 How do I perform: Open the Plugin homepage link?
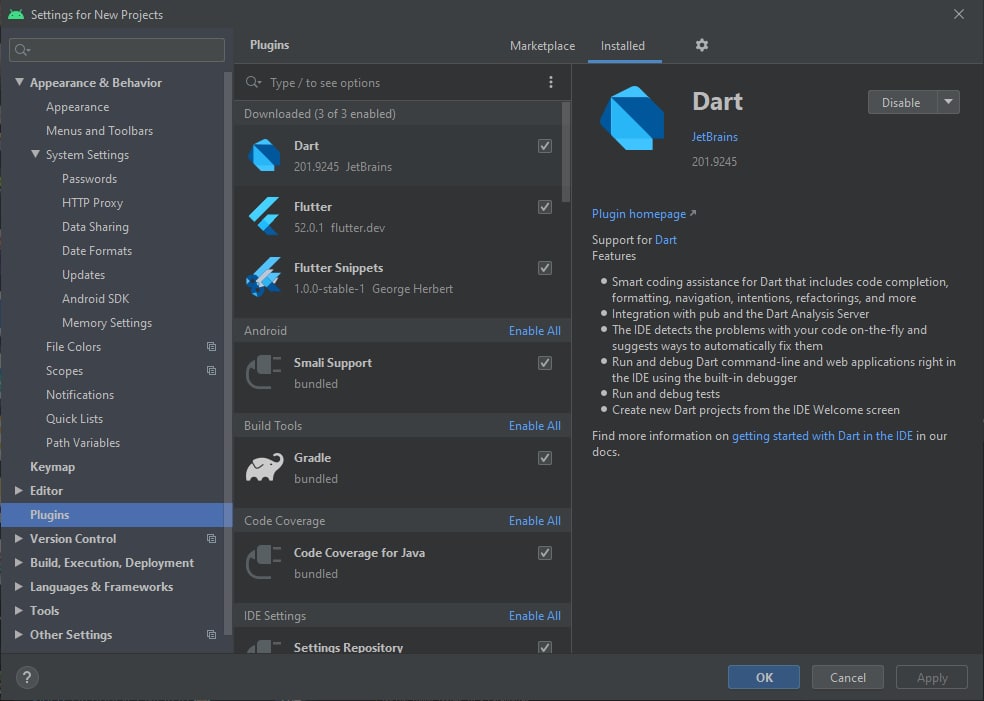click(639, 214)
